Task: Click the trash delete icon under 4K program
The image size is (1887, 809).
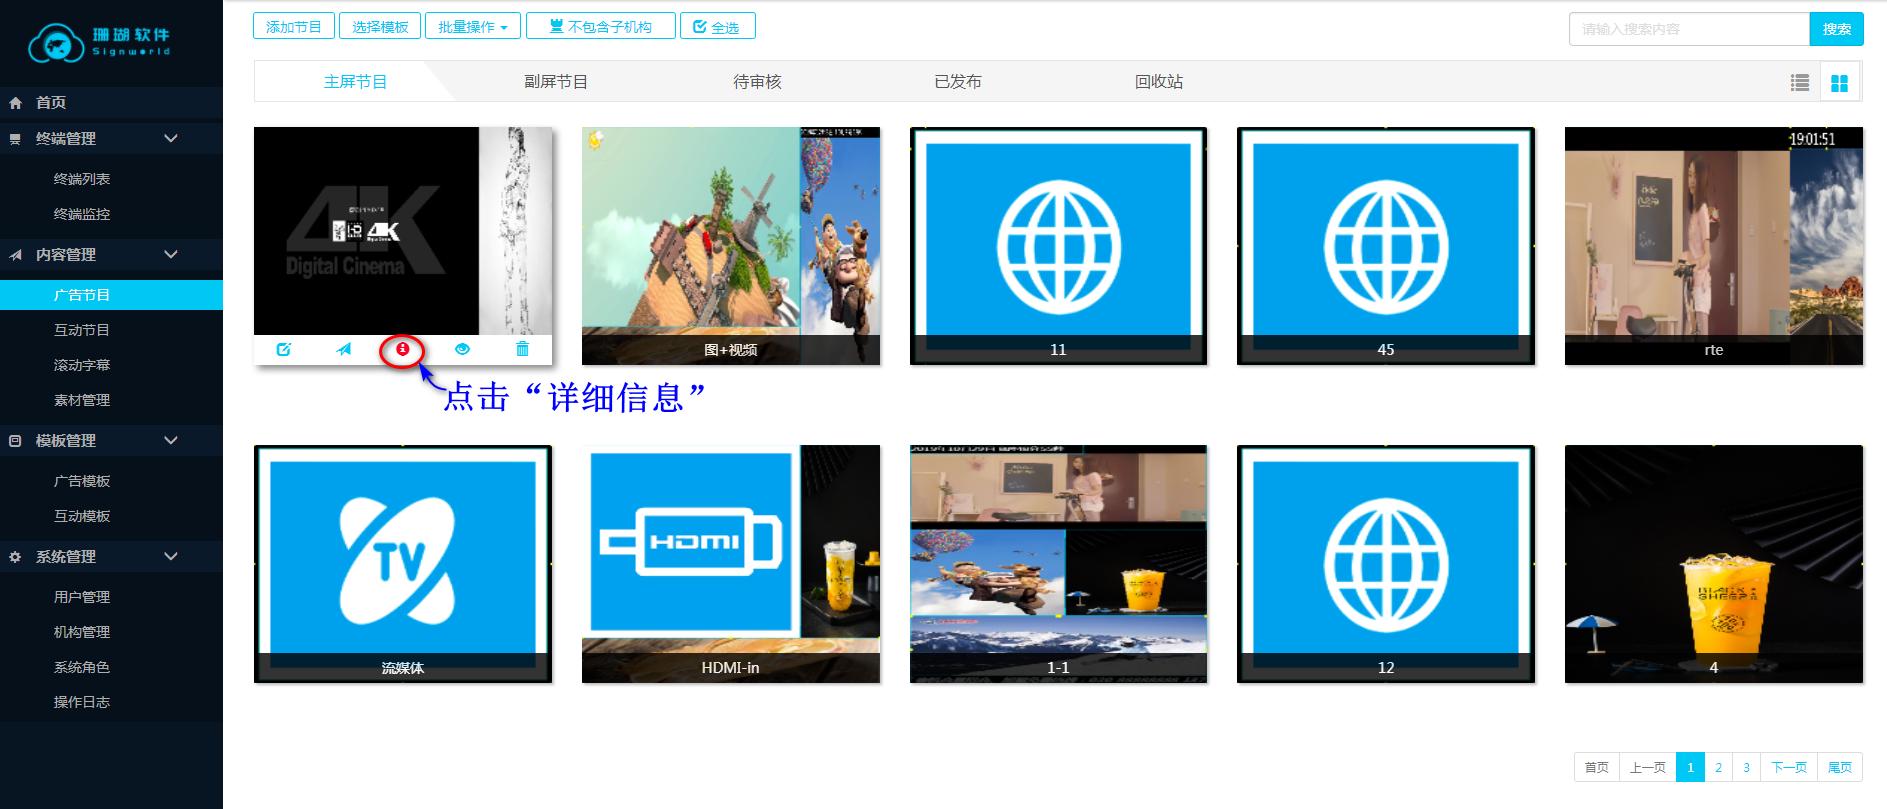Action: (522, 349)
